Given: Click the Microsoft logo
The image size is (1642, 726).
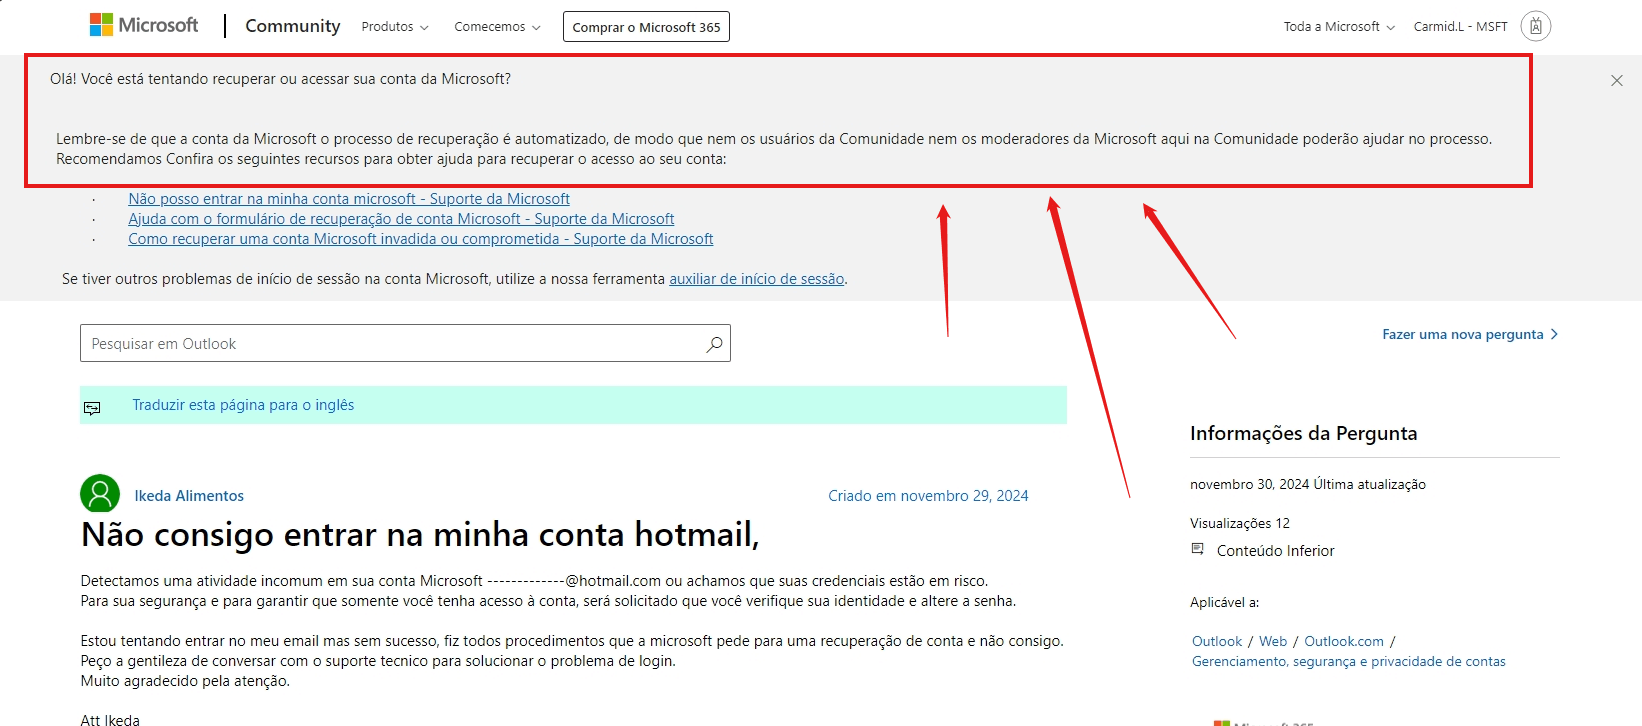Looking at the screenshot, I should click(144, 25).
